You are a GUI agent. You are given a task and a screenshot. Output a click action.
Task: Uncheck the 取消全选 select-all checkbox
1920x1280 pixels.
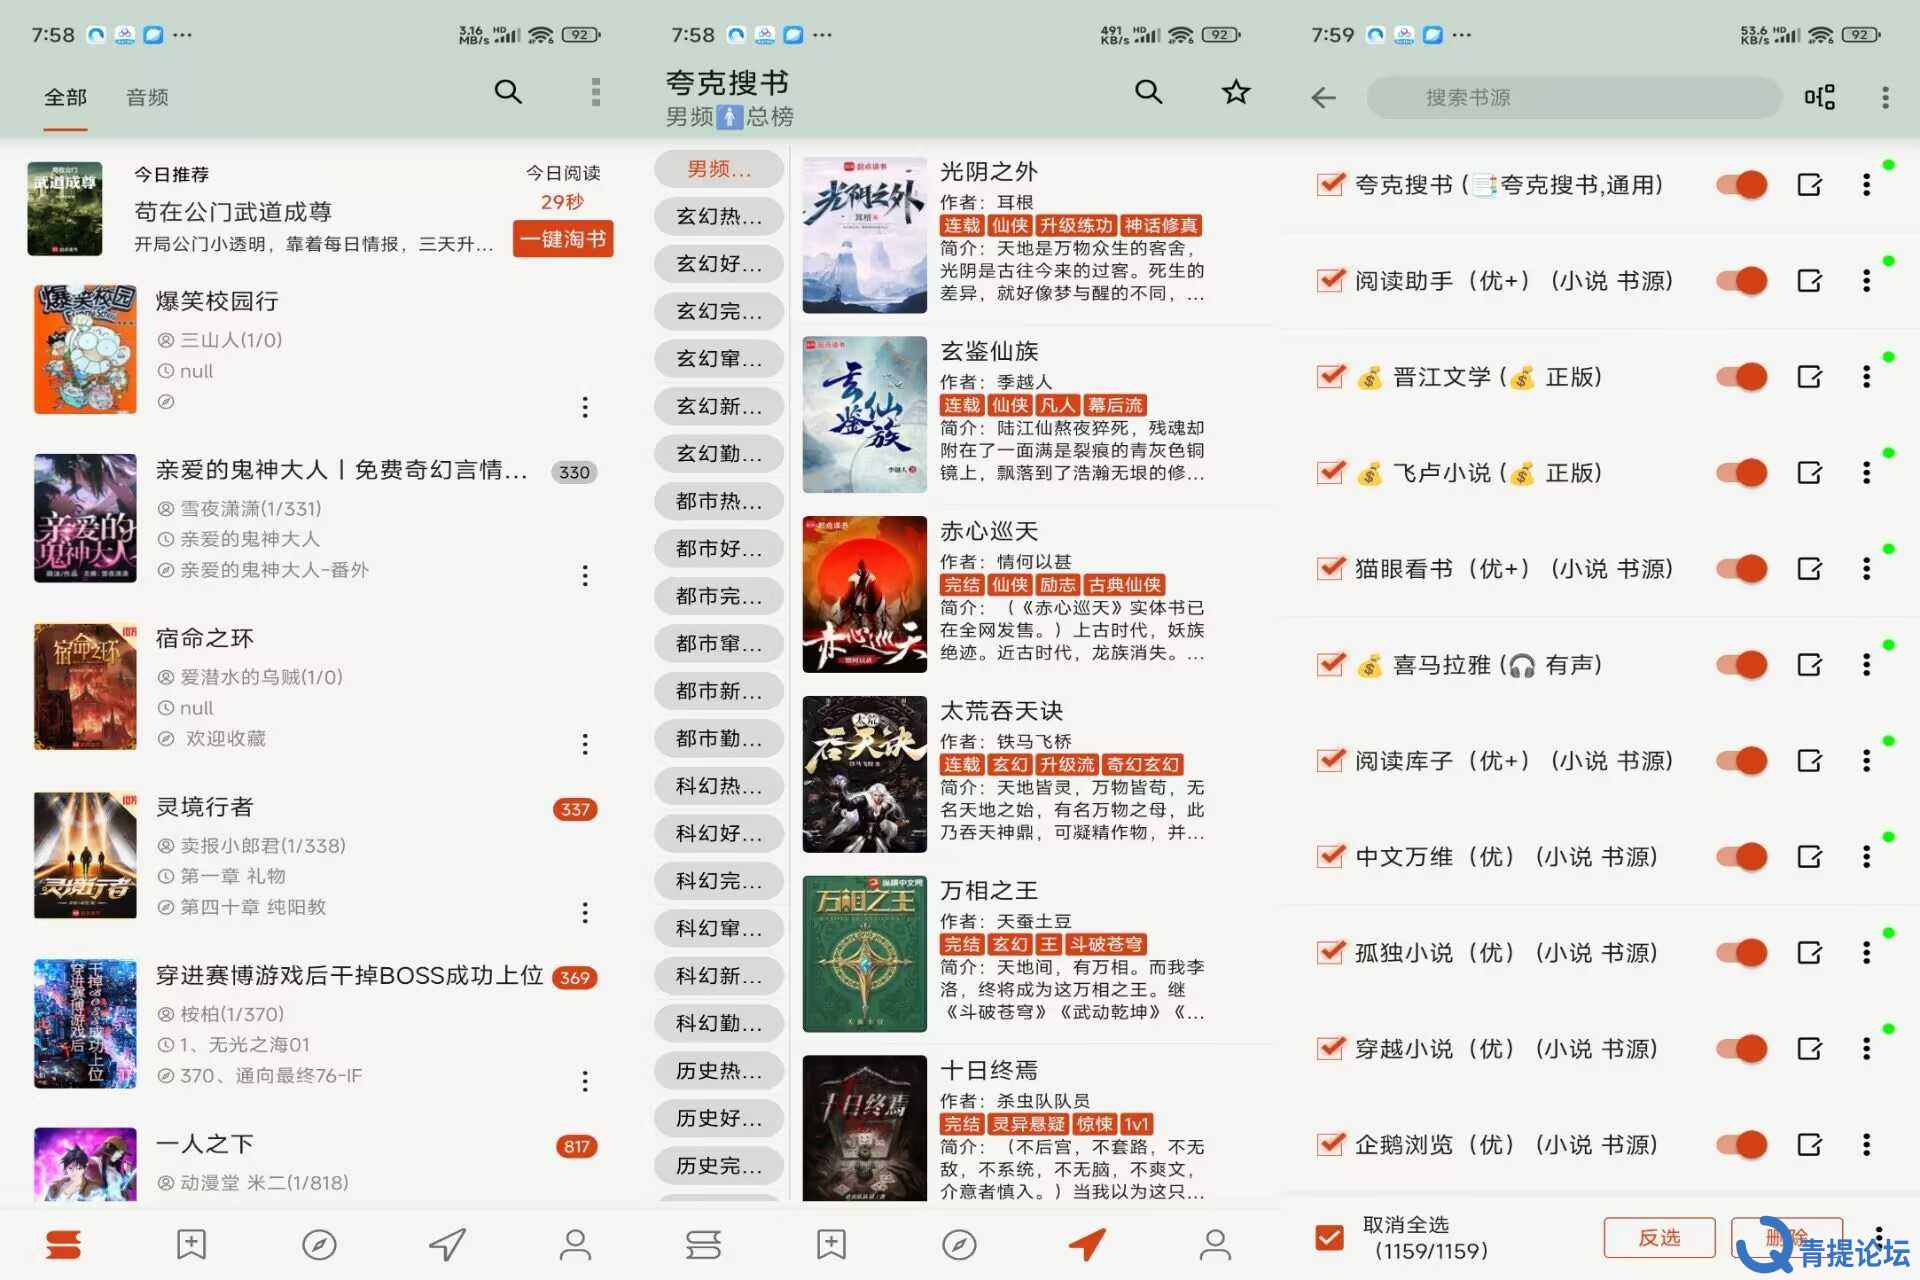coord(1330,1238)
